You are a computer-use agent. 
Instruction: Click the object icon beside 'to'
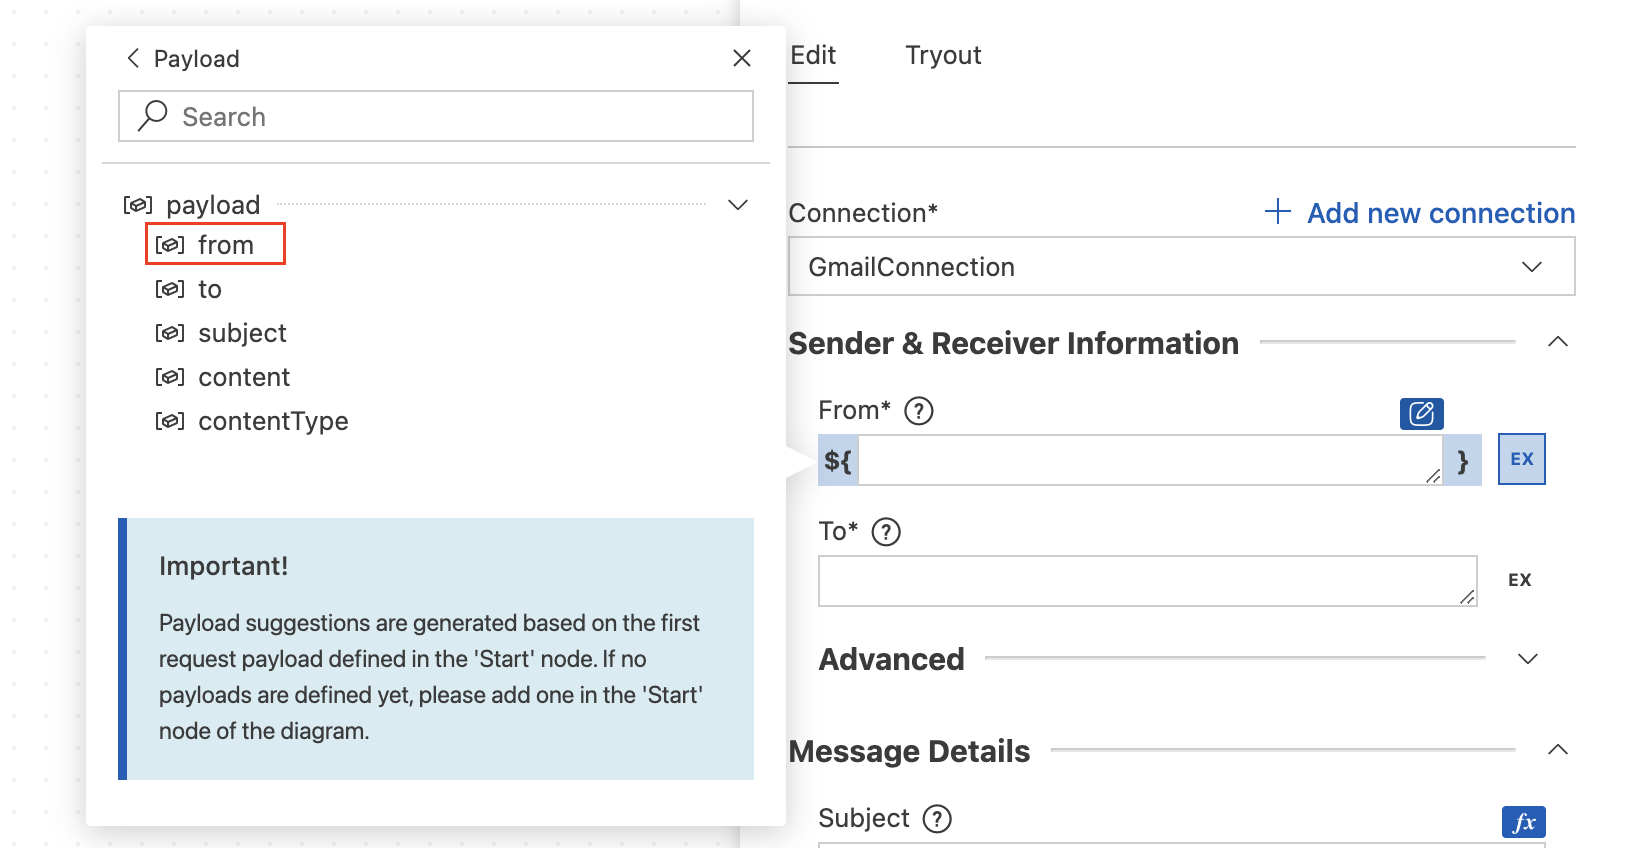tap(170, 289)
